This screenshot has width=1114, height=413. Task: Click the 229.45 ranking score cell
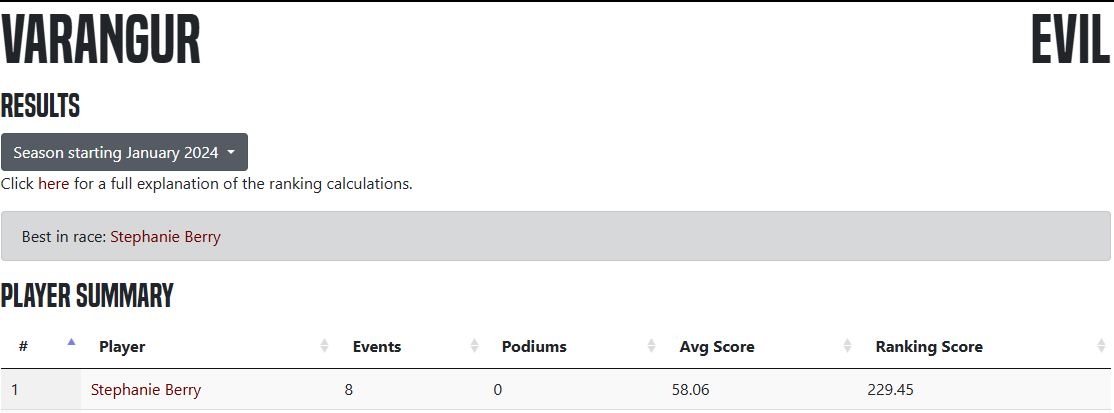tap(890, 390)
